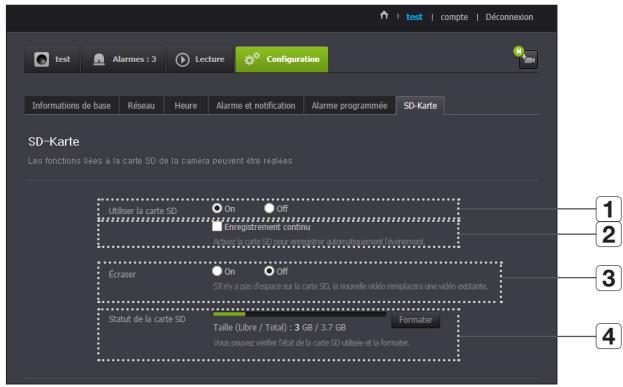Screen dimensions: 623x387
Task: Click the Utiliser la carte SD label
Action: pos(143,211)
